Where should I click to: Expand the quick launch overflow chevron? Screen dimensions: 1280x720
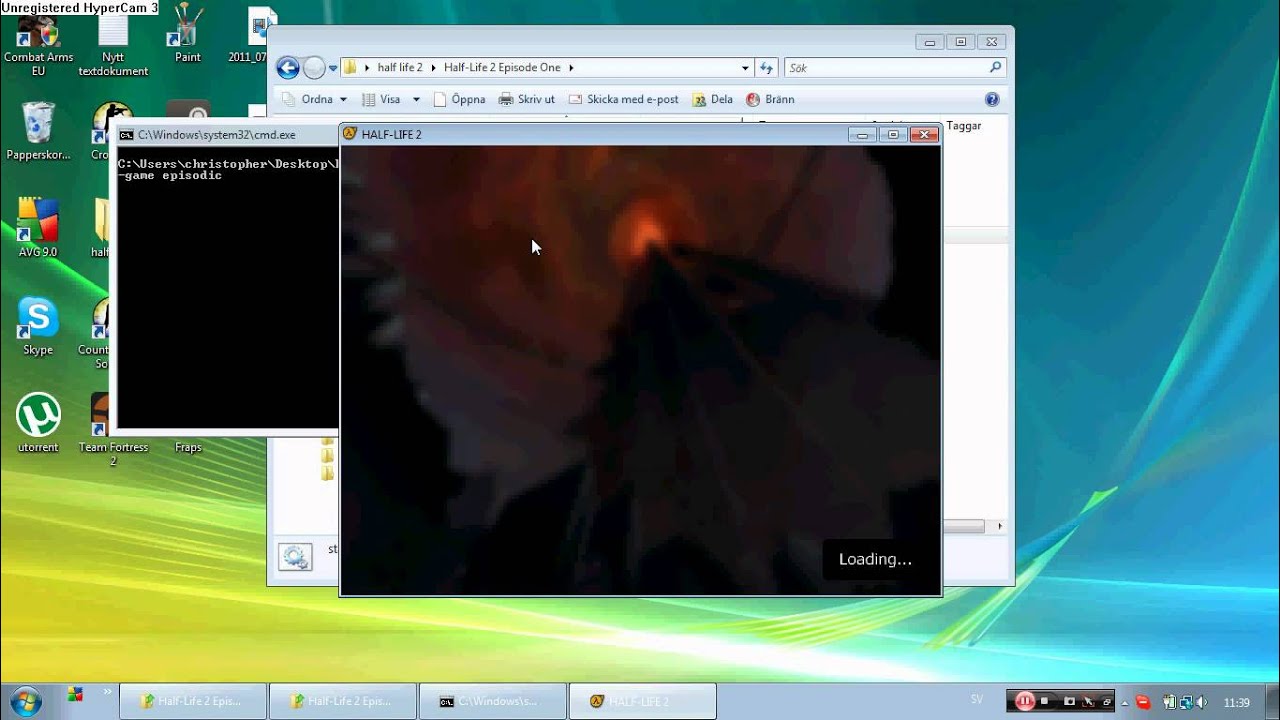coord(107,691)
